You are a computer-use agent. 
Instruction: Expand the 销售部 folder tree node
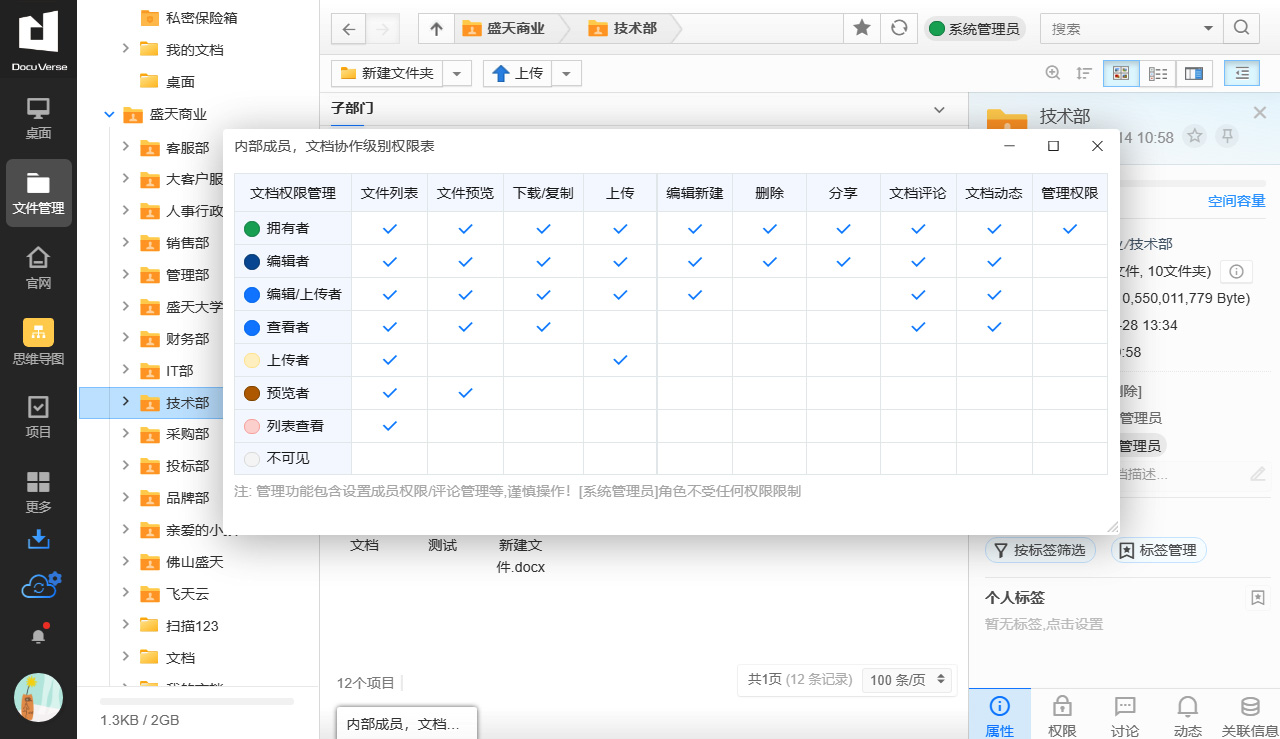pyautogui.click(x=125, y=243)
